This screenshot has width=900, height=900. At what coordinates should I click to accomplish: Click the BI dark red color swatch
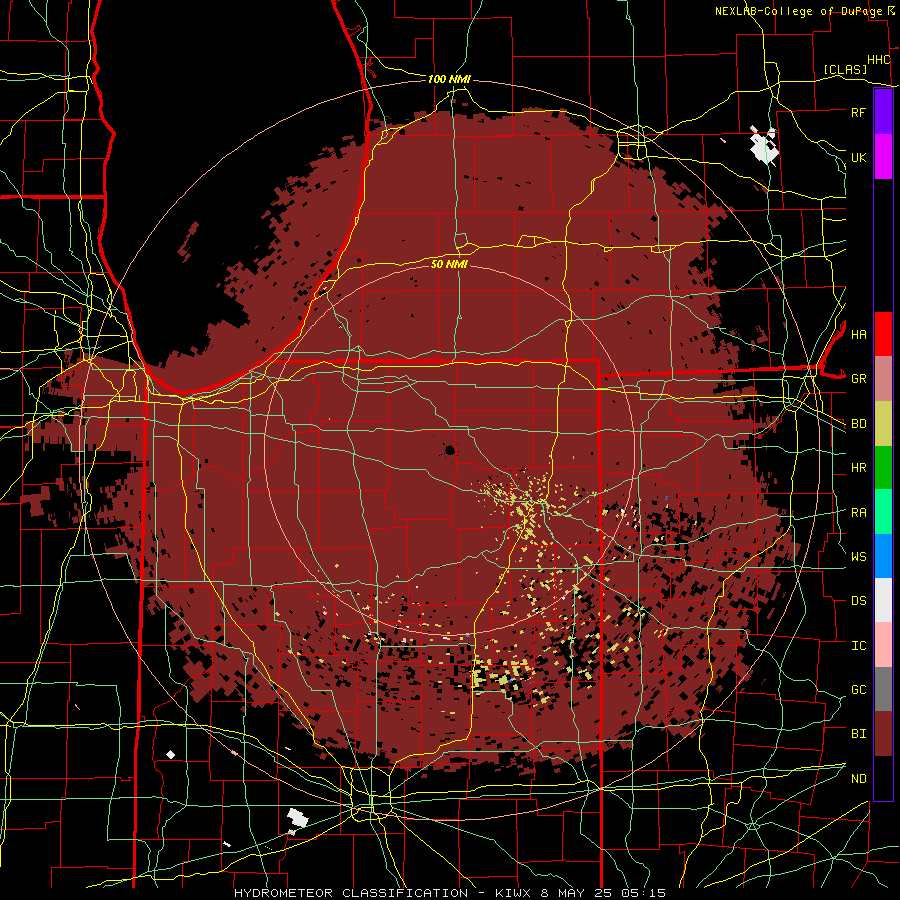tap(883, 734)
